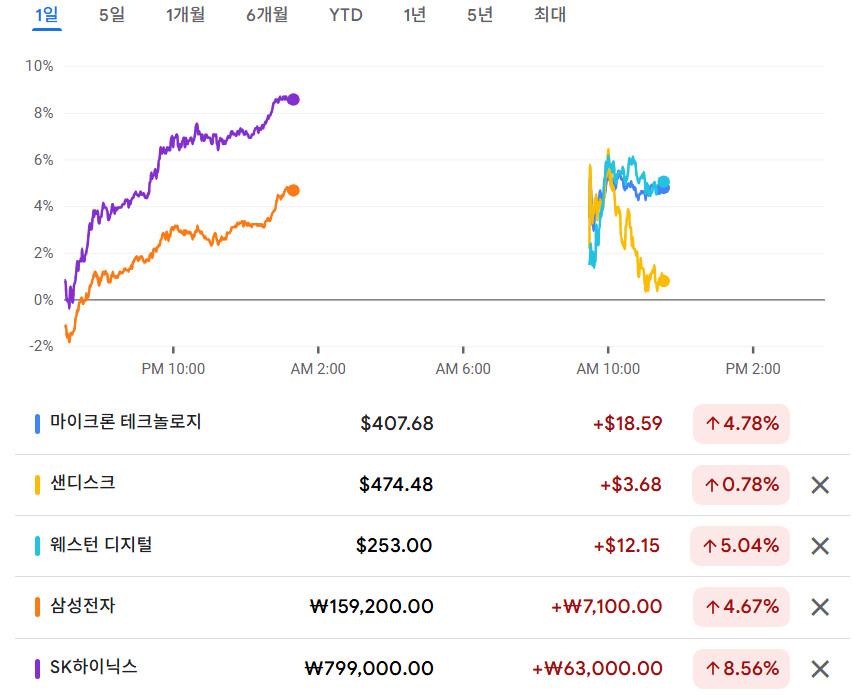
Task: Show YTD chart range
Action: [x=346, y=15]
